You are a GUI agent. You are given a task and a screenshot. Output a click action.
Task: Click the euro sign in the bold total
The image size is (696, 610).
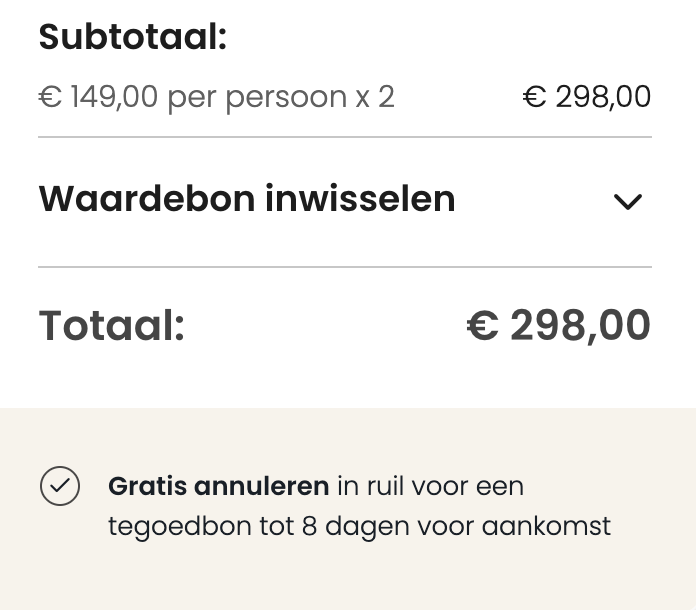[482, 327]
